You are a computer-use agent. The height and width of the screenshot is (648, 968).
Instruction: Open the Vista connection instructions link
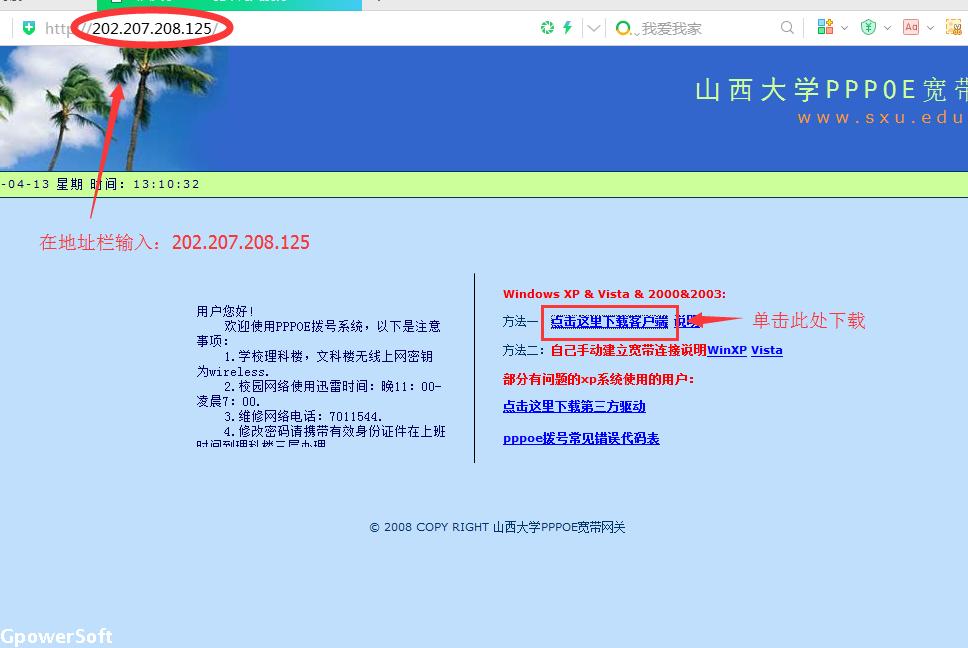[766, 350]
